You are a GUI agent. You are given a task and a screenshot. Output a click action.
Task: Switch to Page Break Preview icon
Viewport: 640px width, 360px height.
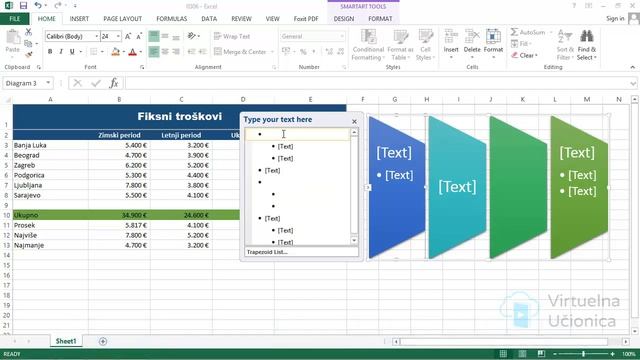[541, 354]
